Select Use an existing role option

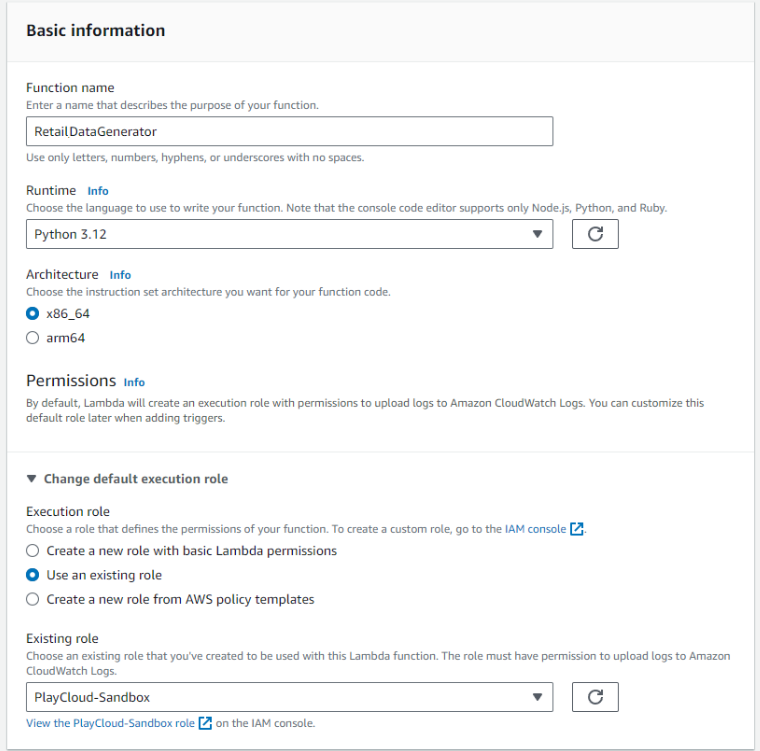pyautogui.click(x=33, y=575)
